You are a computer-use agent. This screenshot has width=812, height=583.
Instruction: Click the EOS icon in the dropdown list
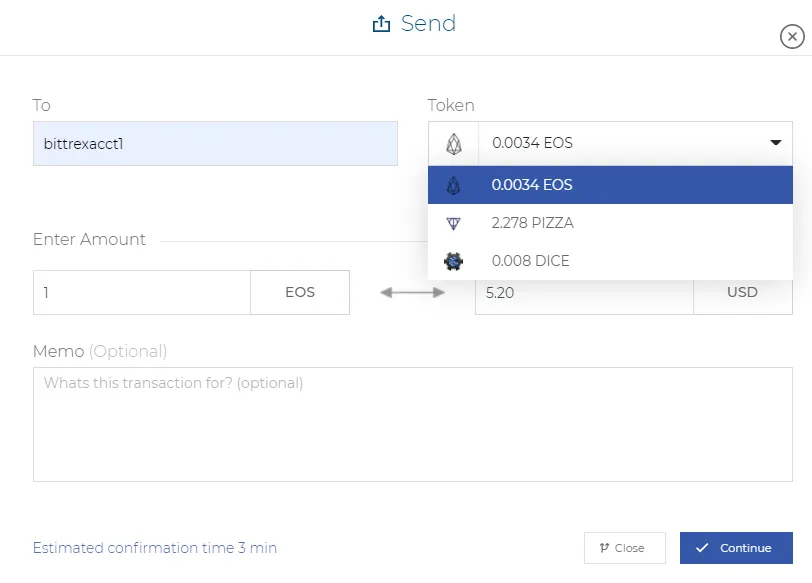pyautogui.click(x=453, y=185)
